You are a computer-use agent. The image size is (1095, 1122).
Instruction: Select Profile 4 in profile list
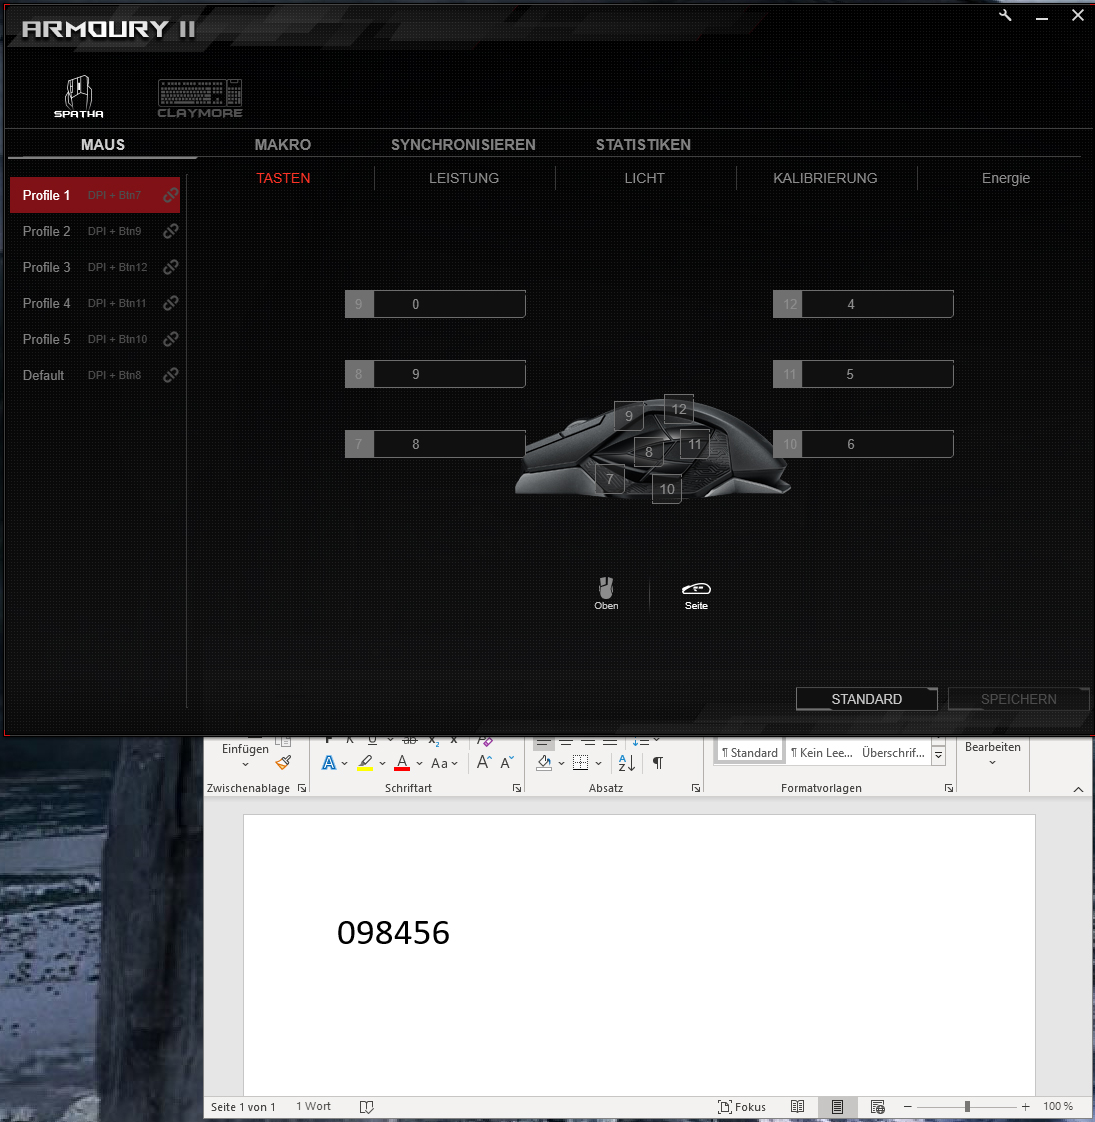click(x=94, y=303)
